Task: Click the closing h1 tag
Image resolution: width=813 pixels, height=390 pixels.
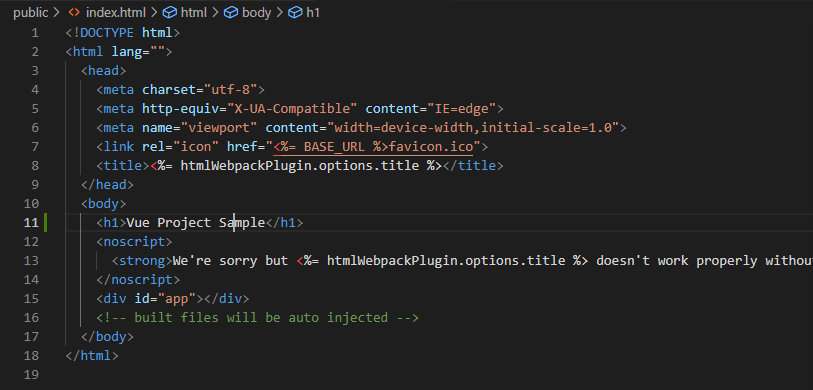Action: click(284, 222)
